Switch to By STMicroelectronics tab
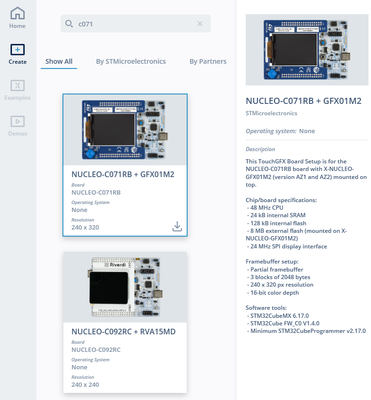 (x=131, y=61)
